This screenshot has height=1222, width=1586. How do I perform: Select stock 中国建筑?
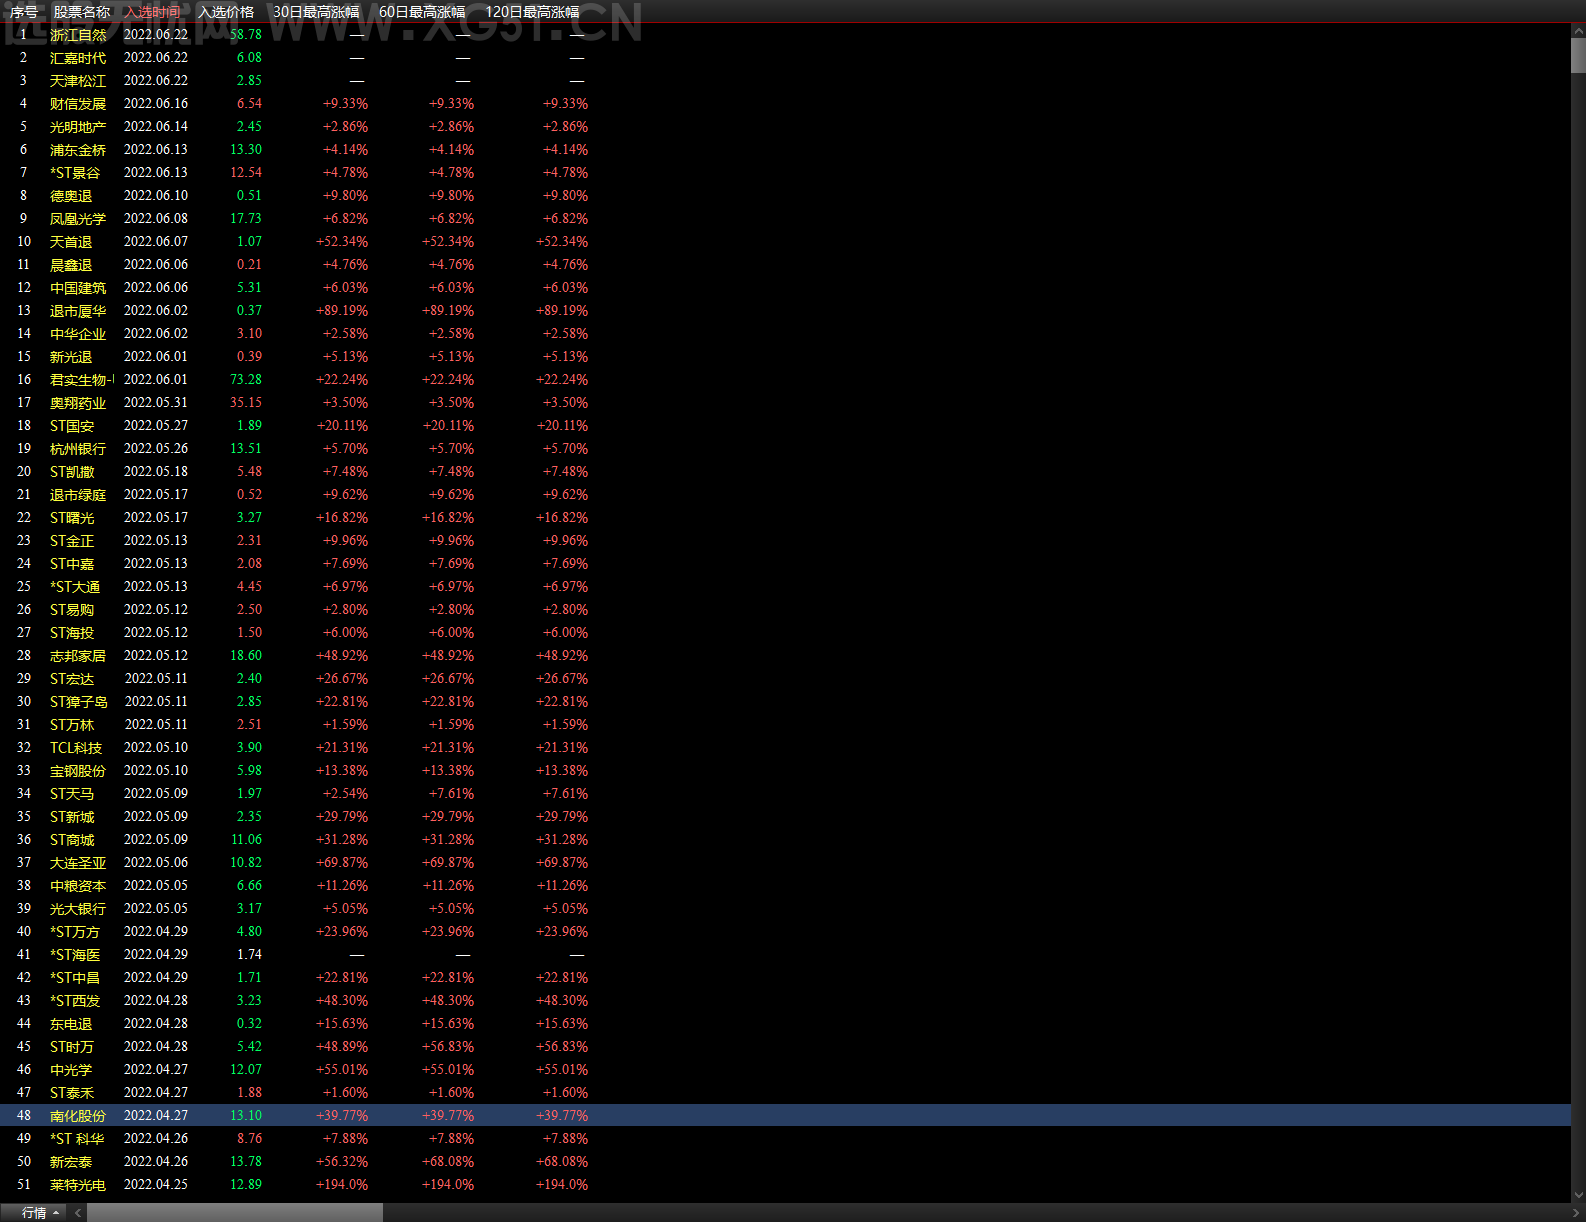pos(78,288)
